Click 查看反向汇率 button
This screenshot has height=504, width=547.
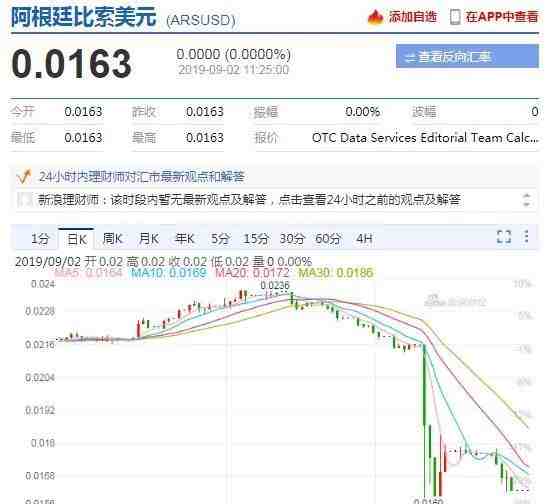click(467, 57)
